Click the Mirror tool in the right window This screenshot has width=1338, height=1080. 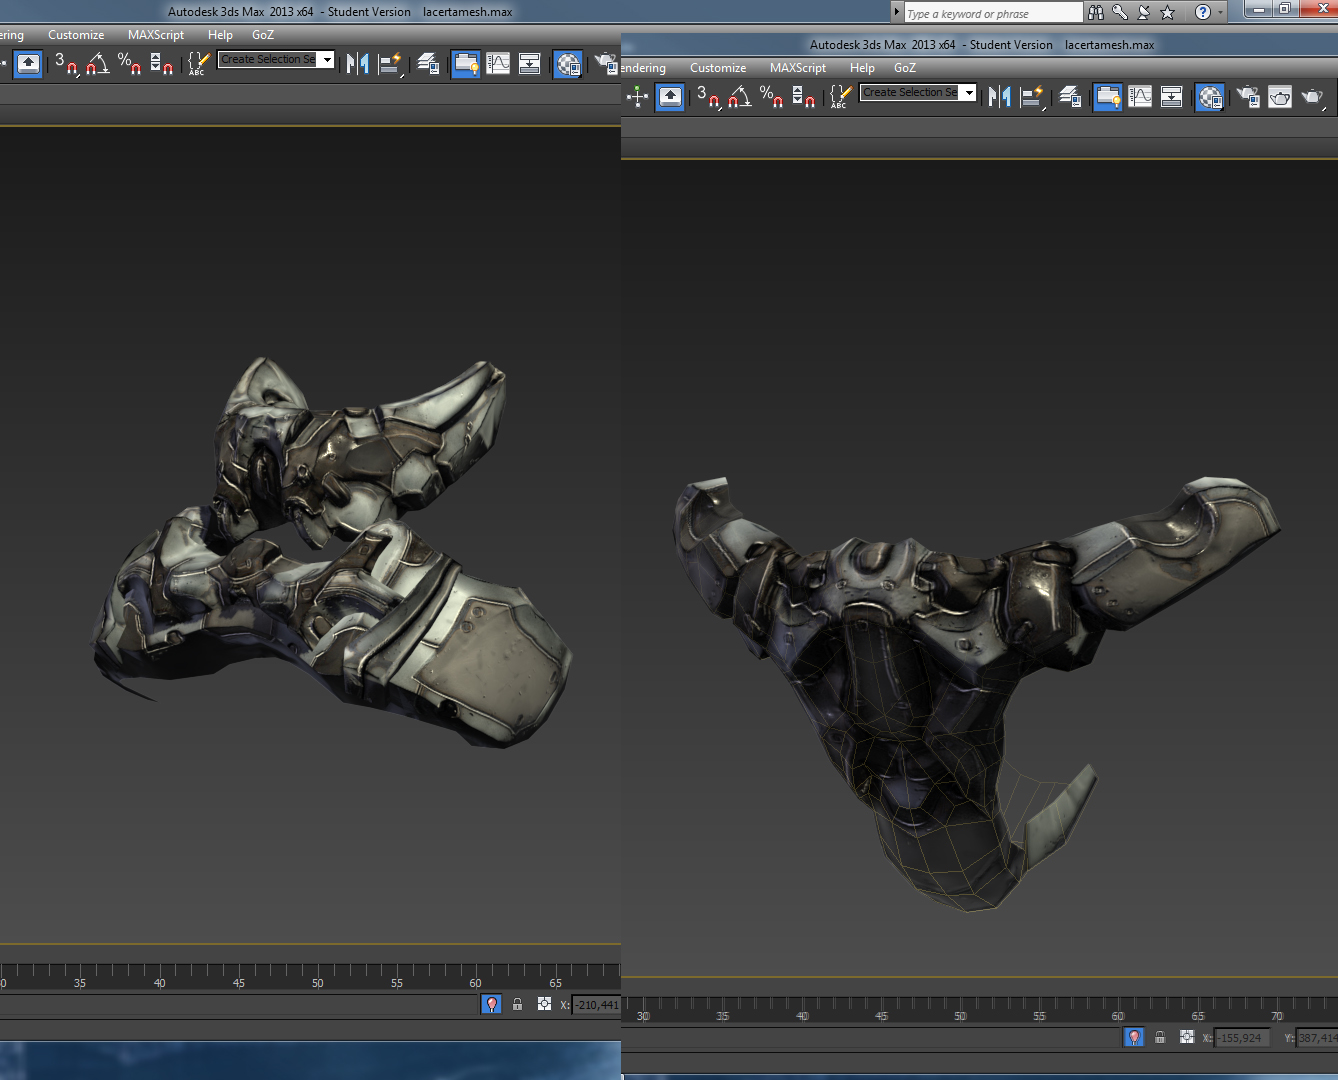tap(999, 96)
